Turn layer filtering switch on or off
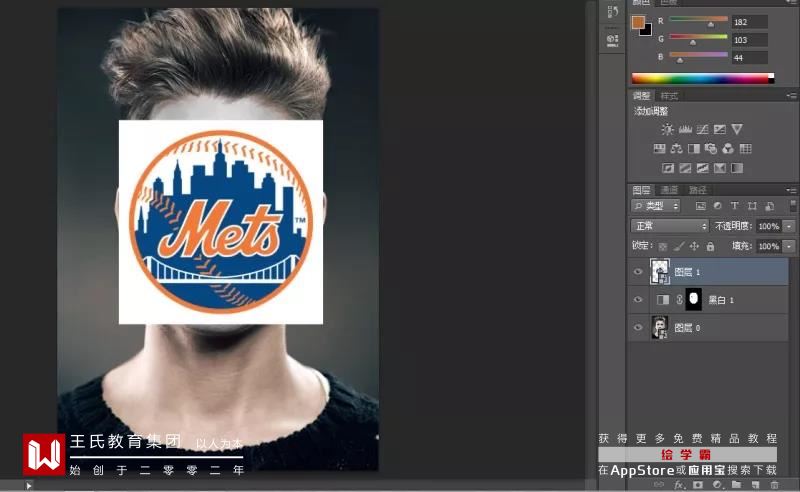Screen dimensions: 800x492 (x=792, y=206)
